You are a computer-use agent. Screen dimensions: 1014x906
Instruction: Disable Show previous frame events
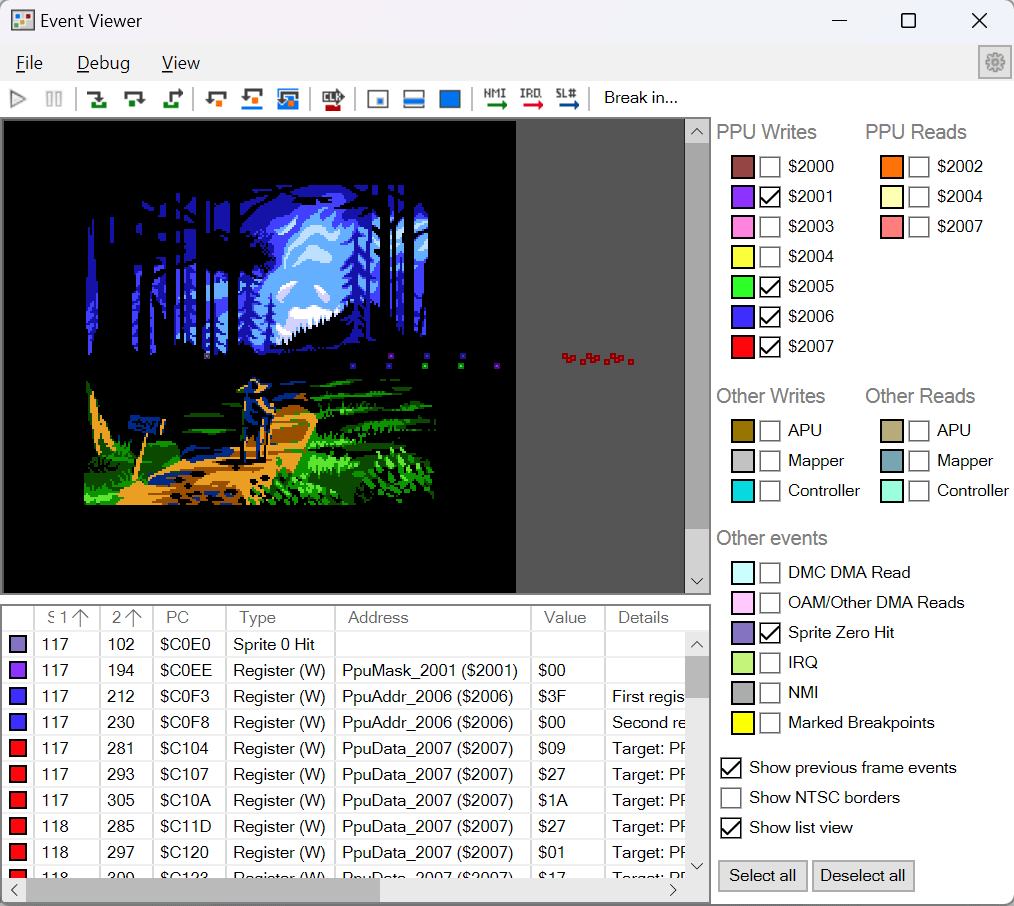coord(731,768)
